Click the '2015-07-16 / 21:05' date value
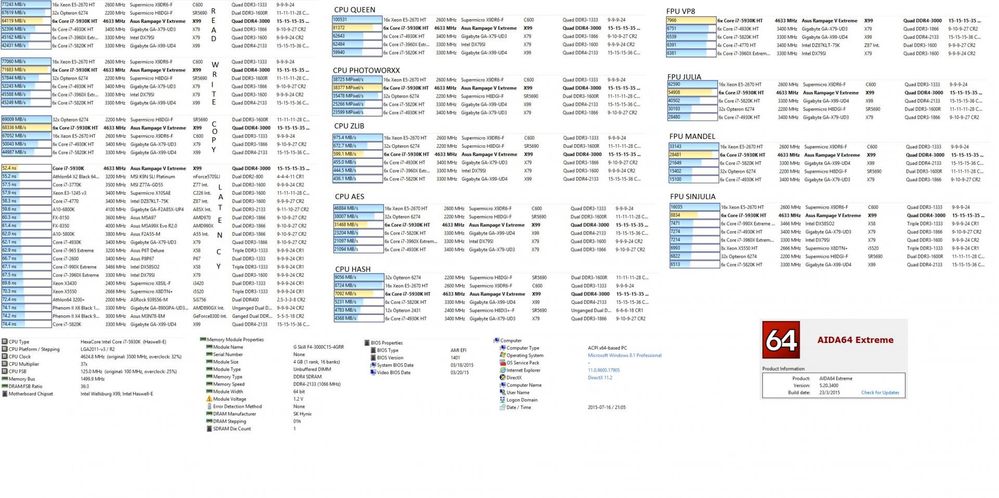Screen dimensions: 999x498 [x=607, y=407]
